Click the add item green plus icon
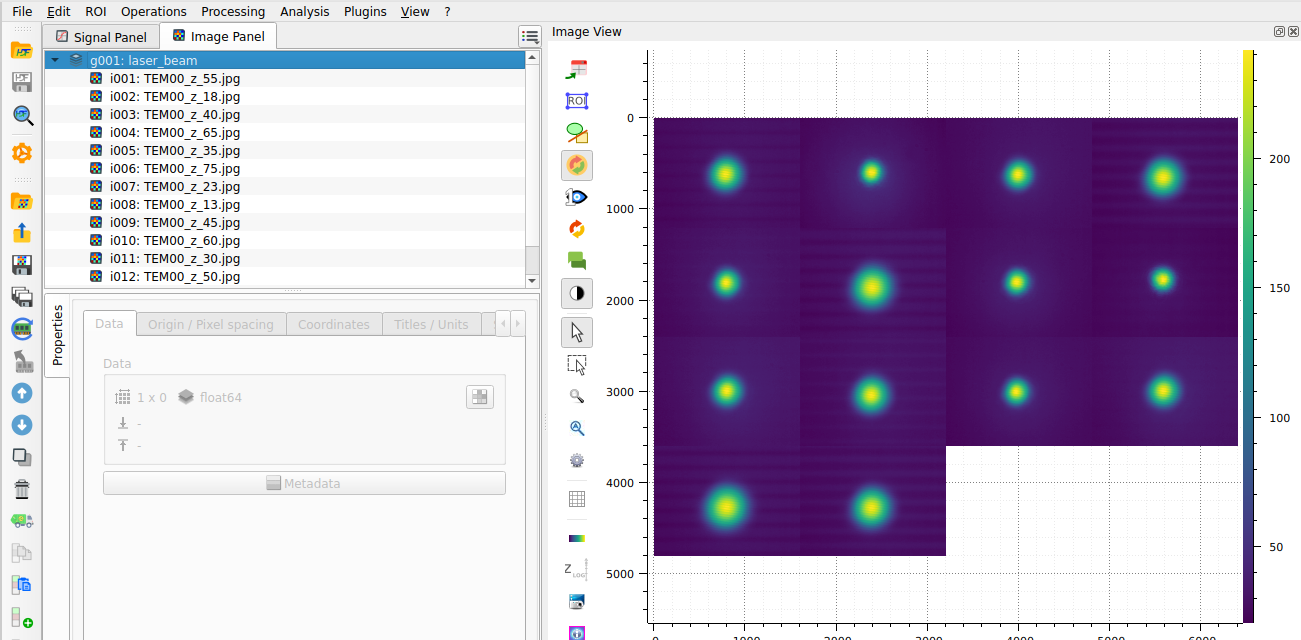The image size is (1301, 640). [22, 618]
